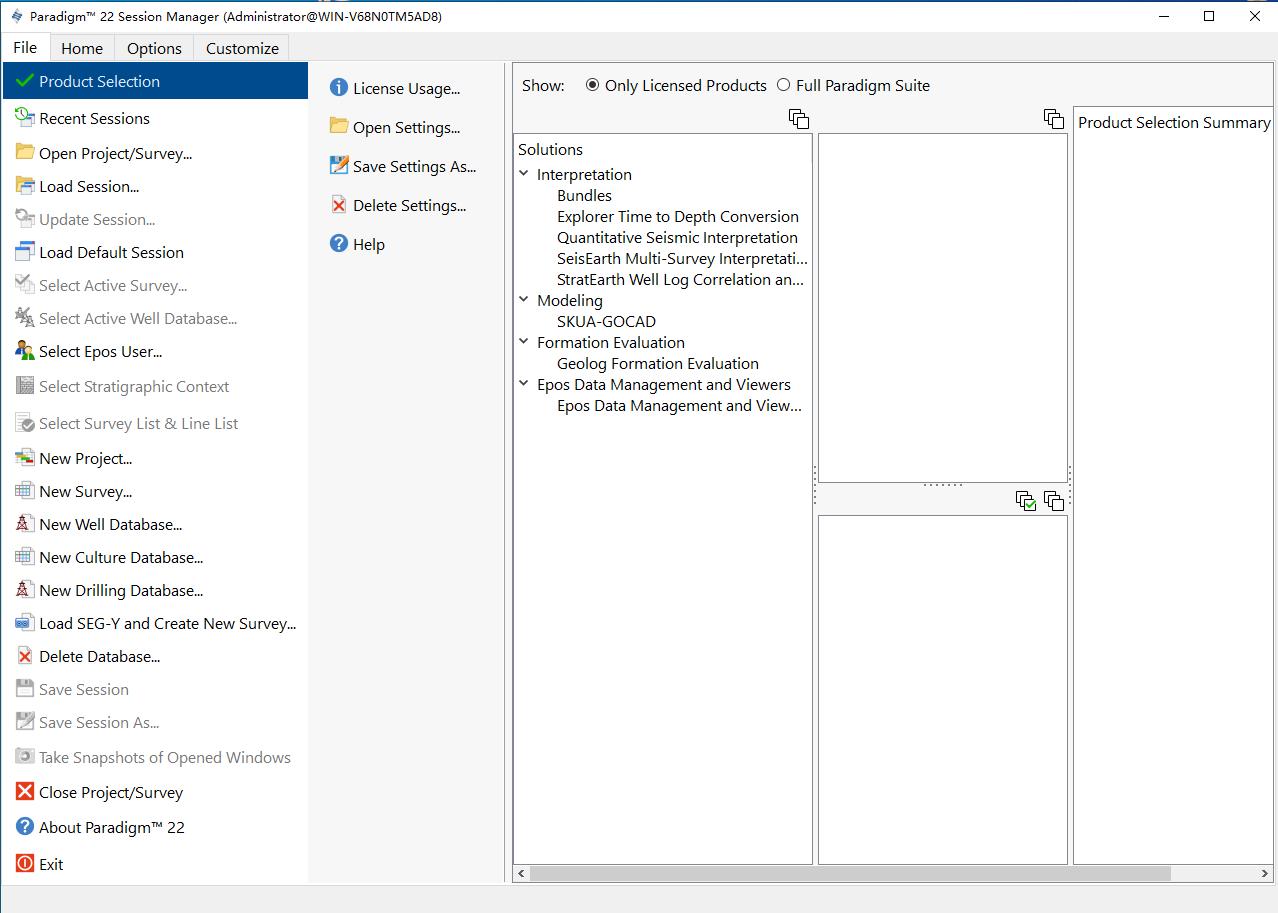
Task: Click the copy icon above the upper middle pane
Action: click(x=1054, y=119)
